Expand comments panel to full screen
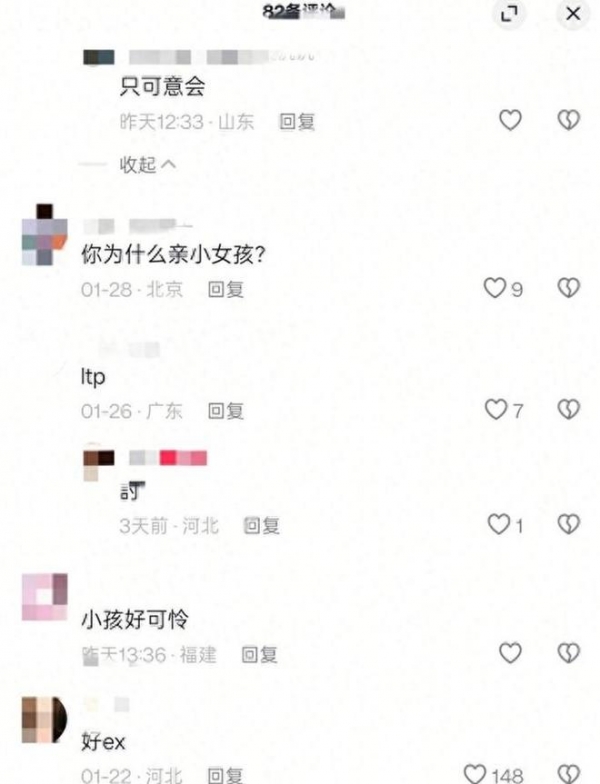 point(509,14)
